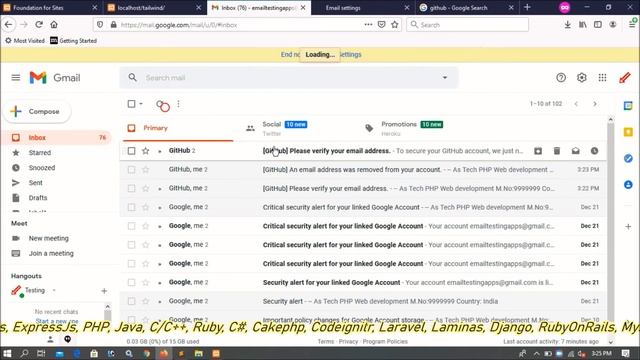The width and height of the screenshot is (640, 360).
Task: Get add-ons with the side panel plus icon
Action: pyautogui.click(x=628, y=227)
